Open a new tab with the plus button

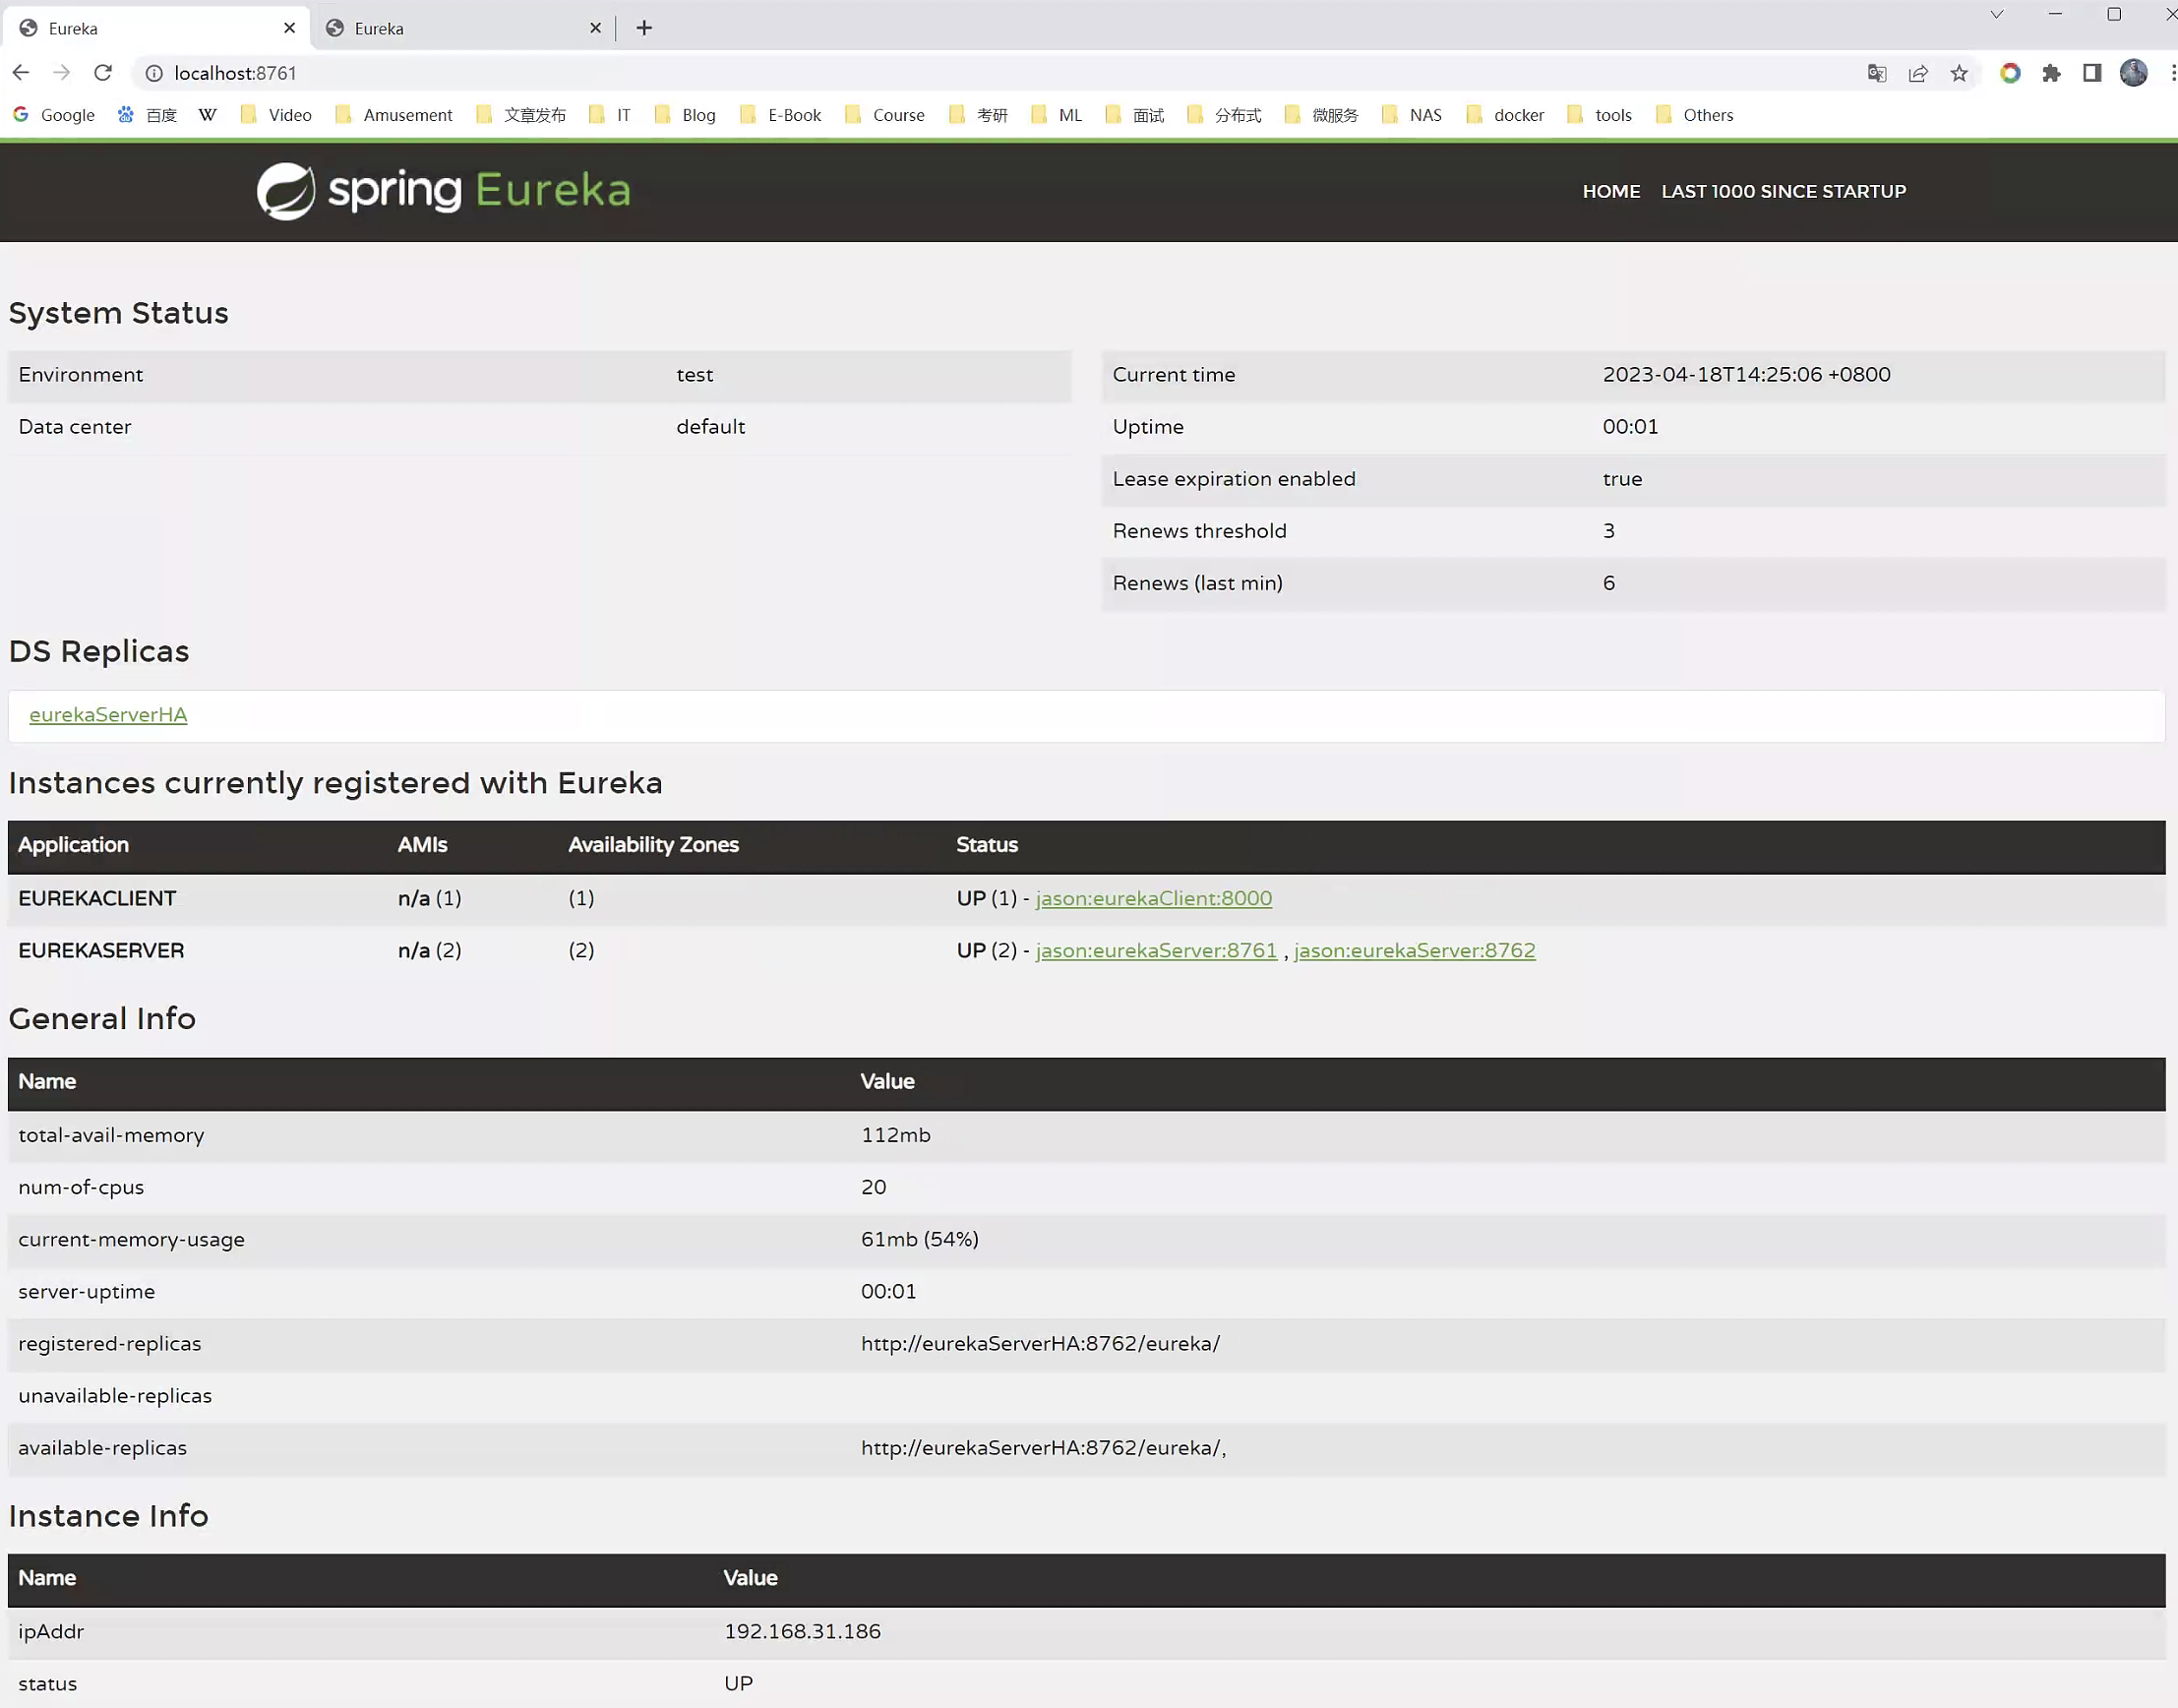[x=644, y=28]
